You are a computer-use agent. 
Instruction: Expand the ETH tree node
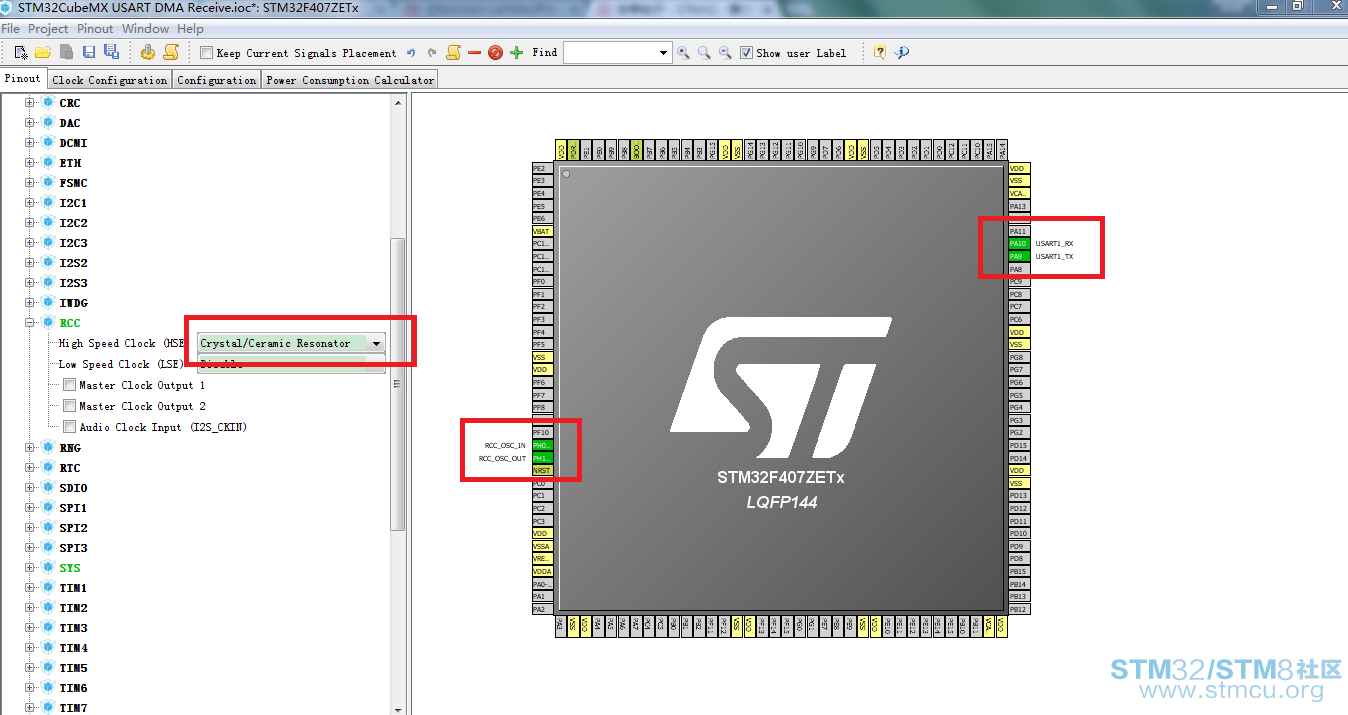click(x=30, y=163)
